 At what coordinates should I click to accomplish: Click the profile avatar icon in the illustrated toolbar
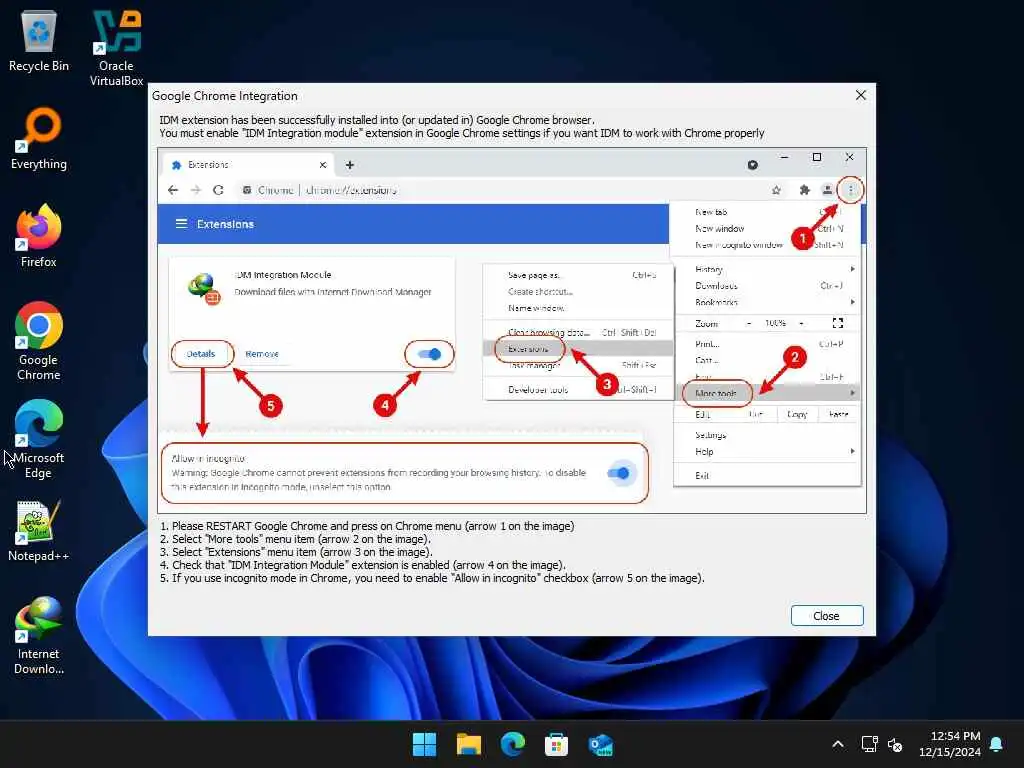[827, 190]
